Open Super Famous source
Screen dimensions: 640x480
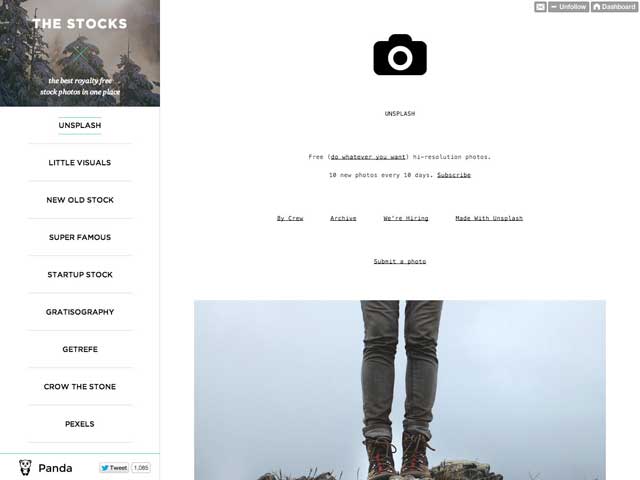[80, 237]
